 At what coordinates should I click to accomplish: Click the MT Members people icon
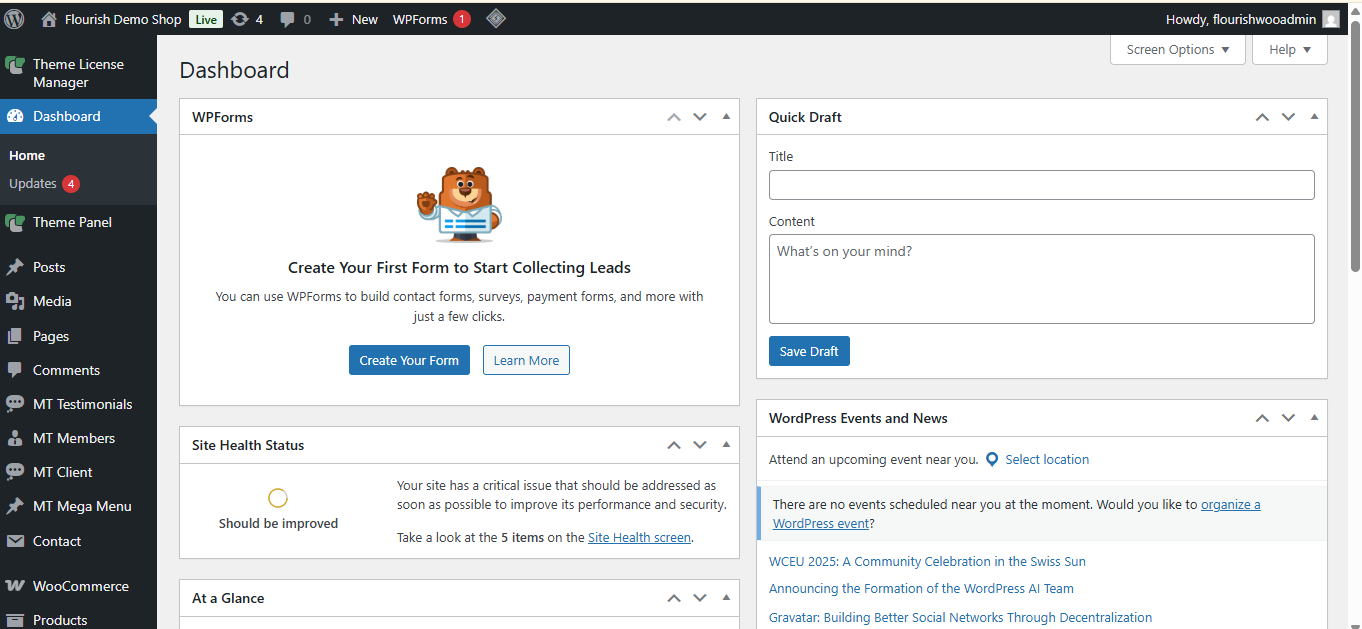(15, 438)
